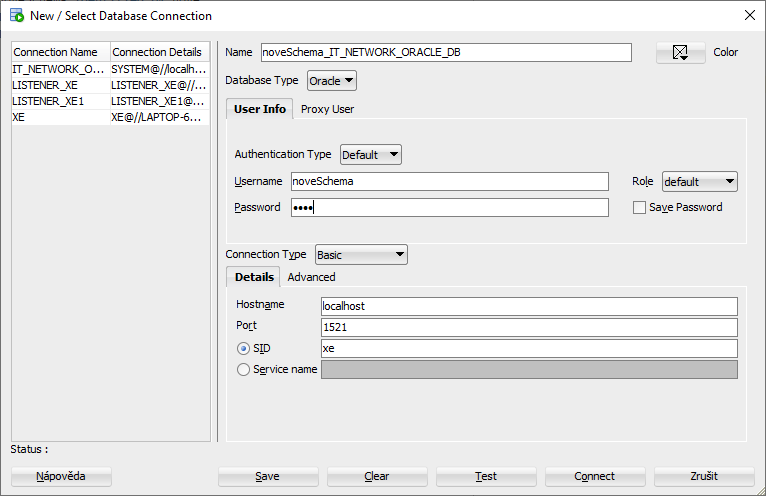Select the Service name radio button
766x496 pixels.
pyautogui.click(x=243, y=370)
